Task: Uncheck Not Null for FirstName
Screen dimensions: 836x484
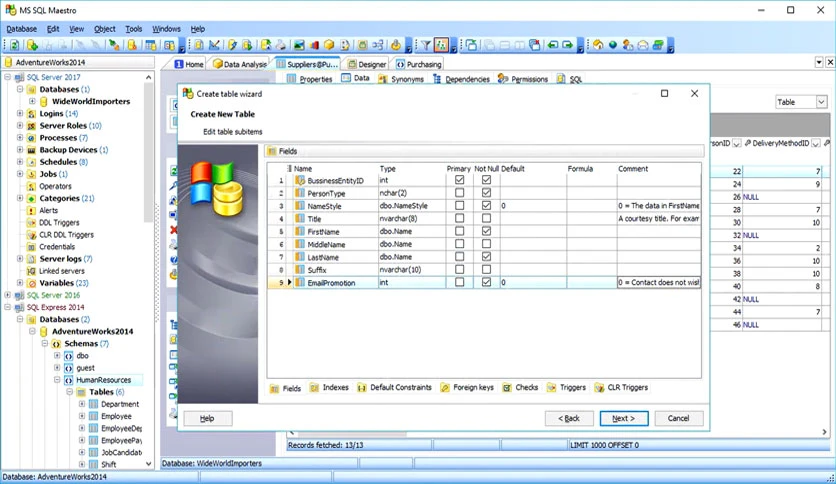Action: pyautogui.click(x=486, y=231)
